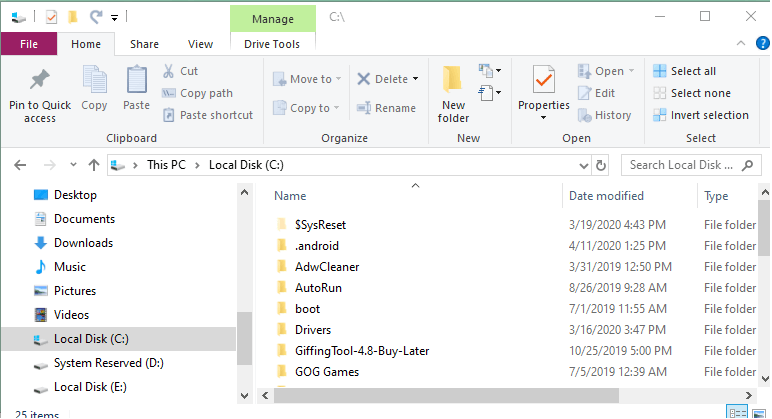Click Local Disk (C:) breadcrumb
Screen dimensions: 772x419
(246, 165)
